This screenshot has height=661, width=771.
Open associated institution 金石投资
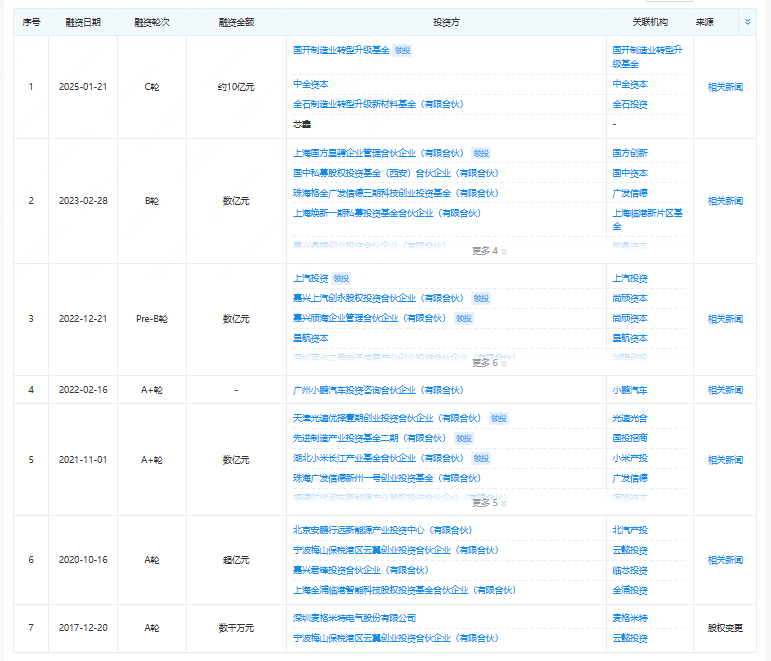tap(630, 104)
